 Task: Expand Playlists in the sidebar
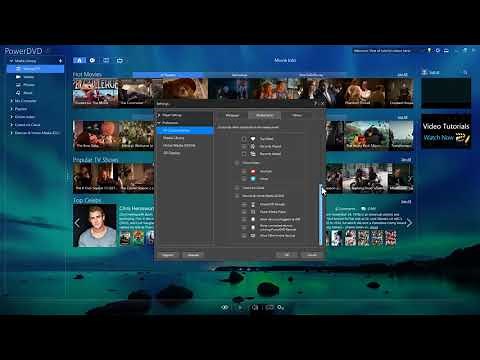(x=11, y=109)
